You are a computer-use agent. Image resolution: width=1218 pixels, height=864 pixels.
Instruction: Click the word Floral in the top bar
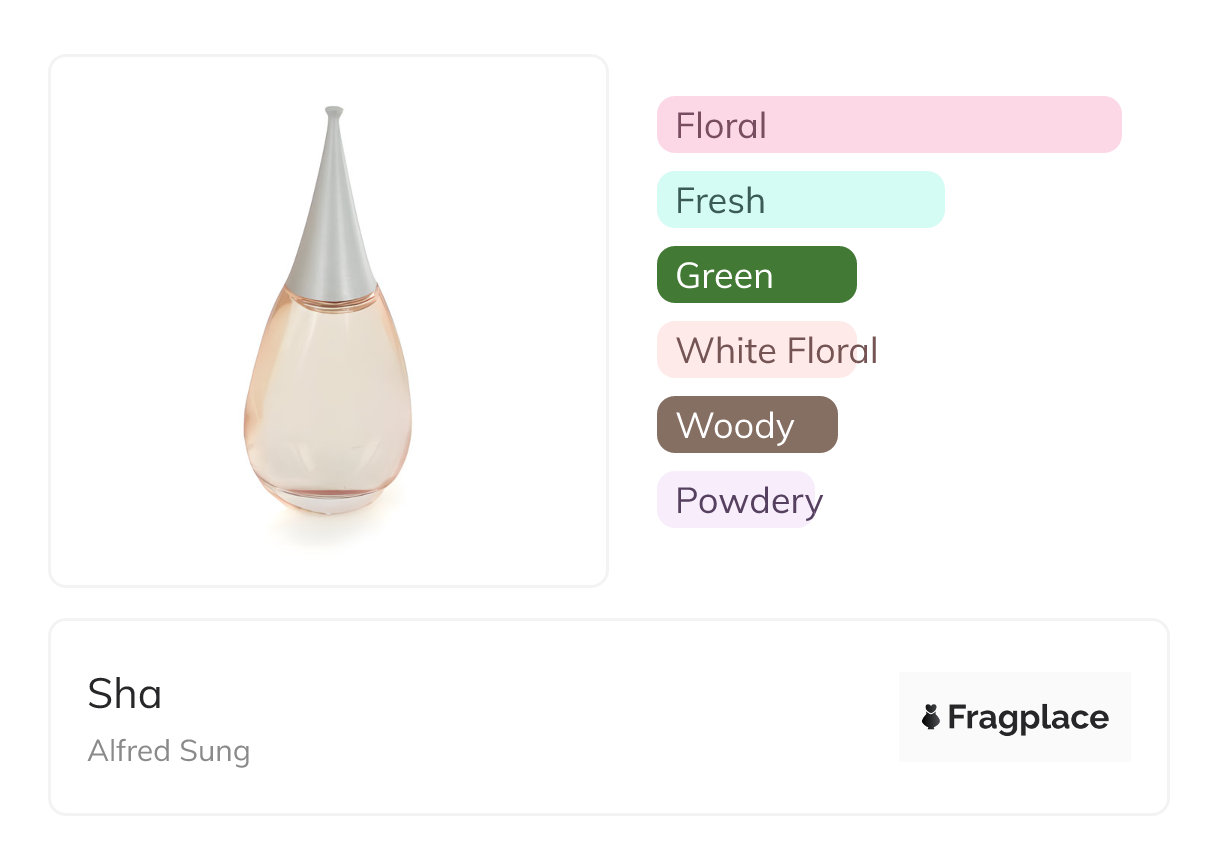tap(721, 125)
